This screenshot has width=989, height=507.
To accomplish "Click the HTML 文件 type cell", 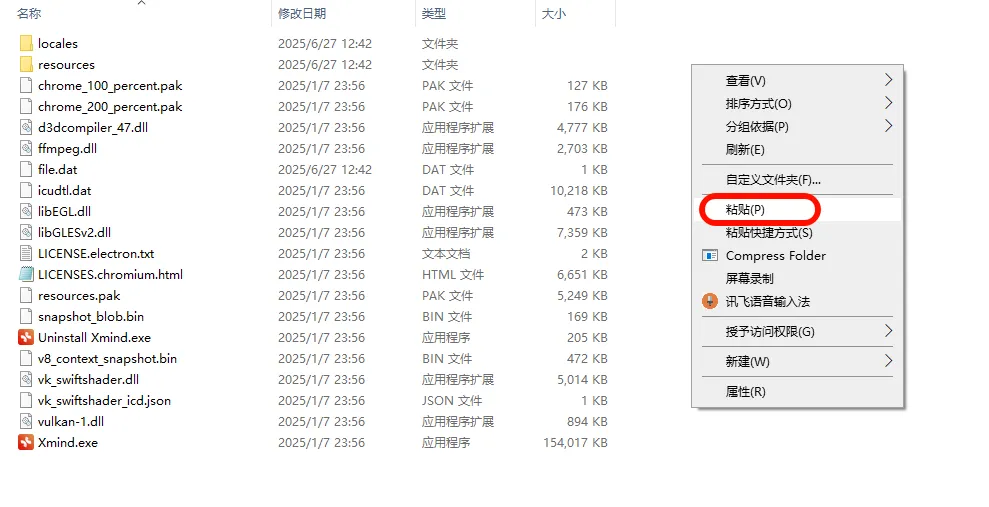I will click(453, 274).
